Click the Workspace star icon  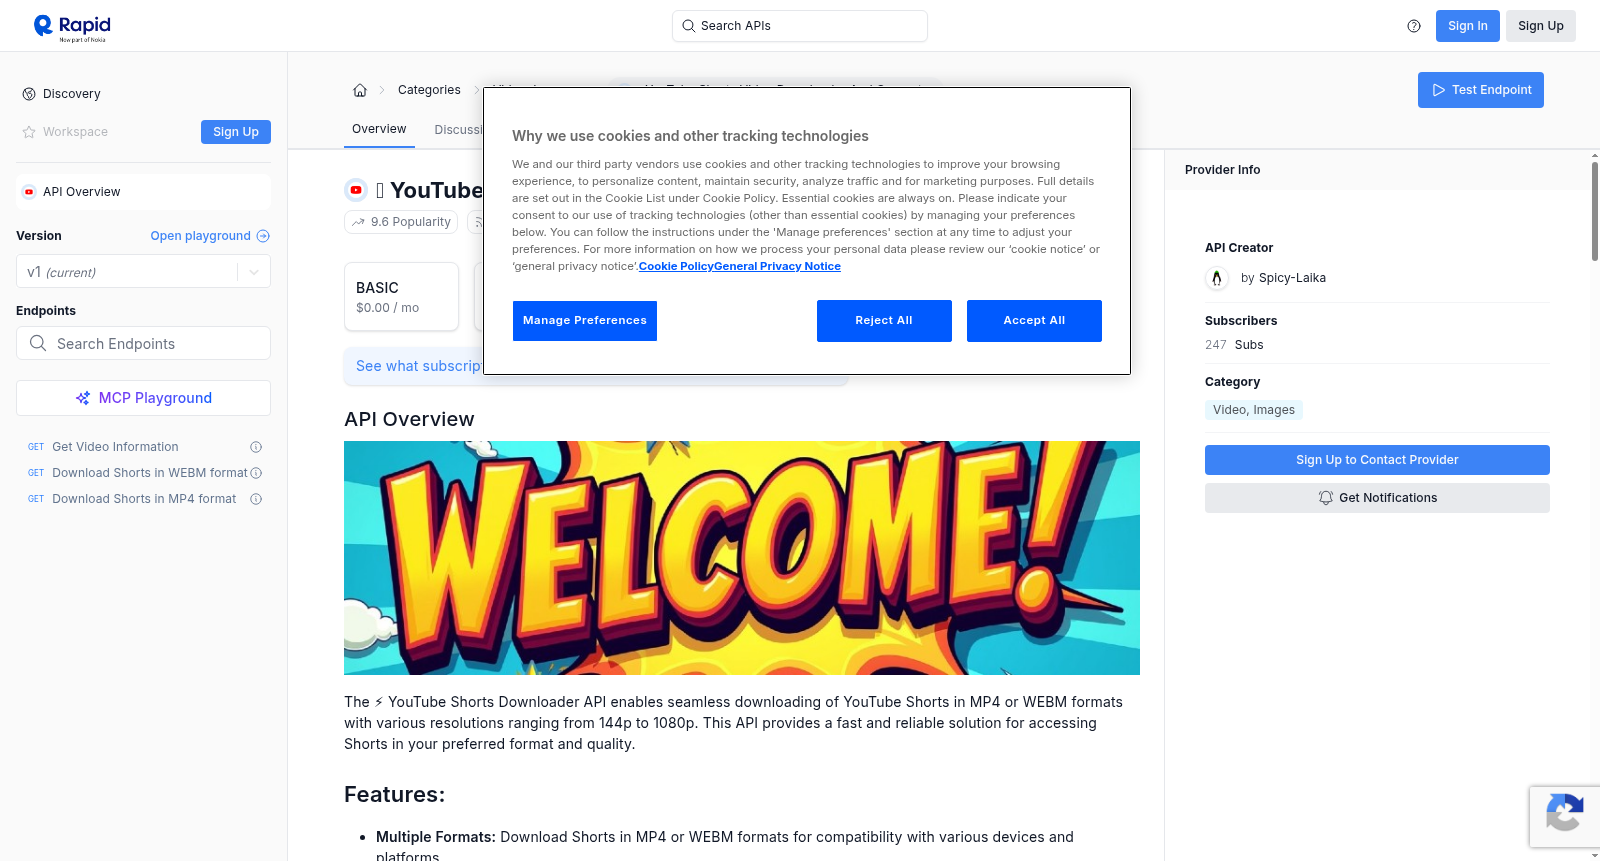[x=29, y=132]
